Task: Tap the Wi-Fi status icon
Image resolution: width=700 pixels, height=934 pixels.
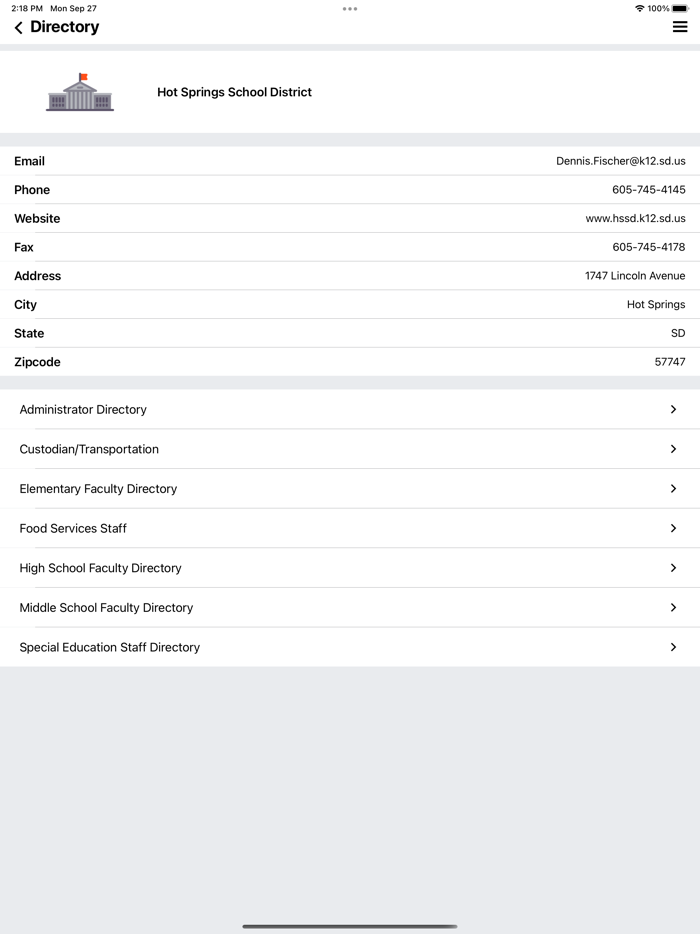Action: pyautogui.click(x=639, y=8)
